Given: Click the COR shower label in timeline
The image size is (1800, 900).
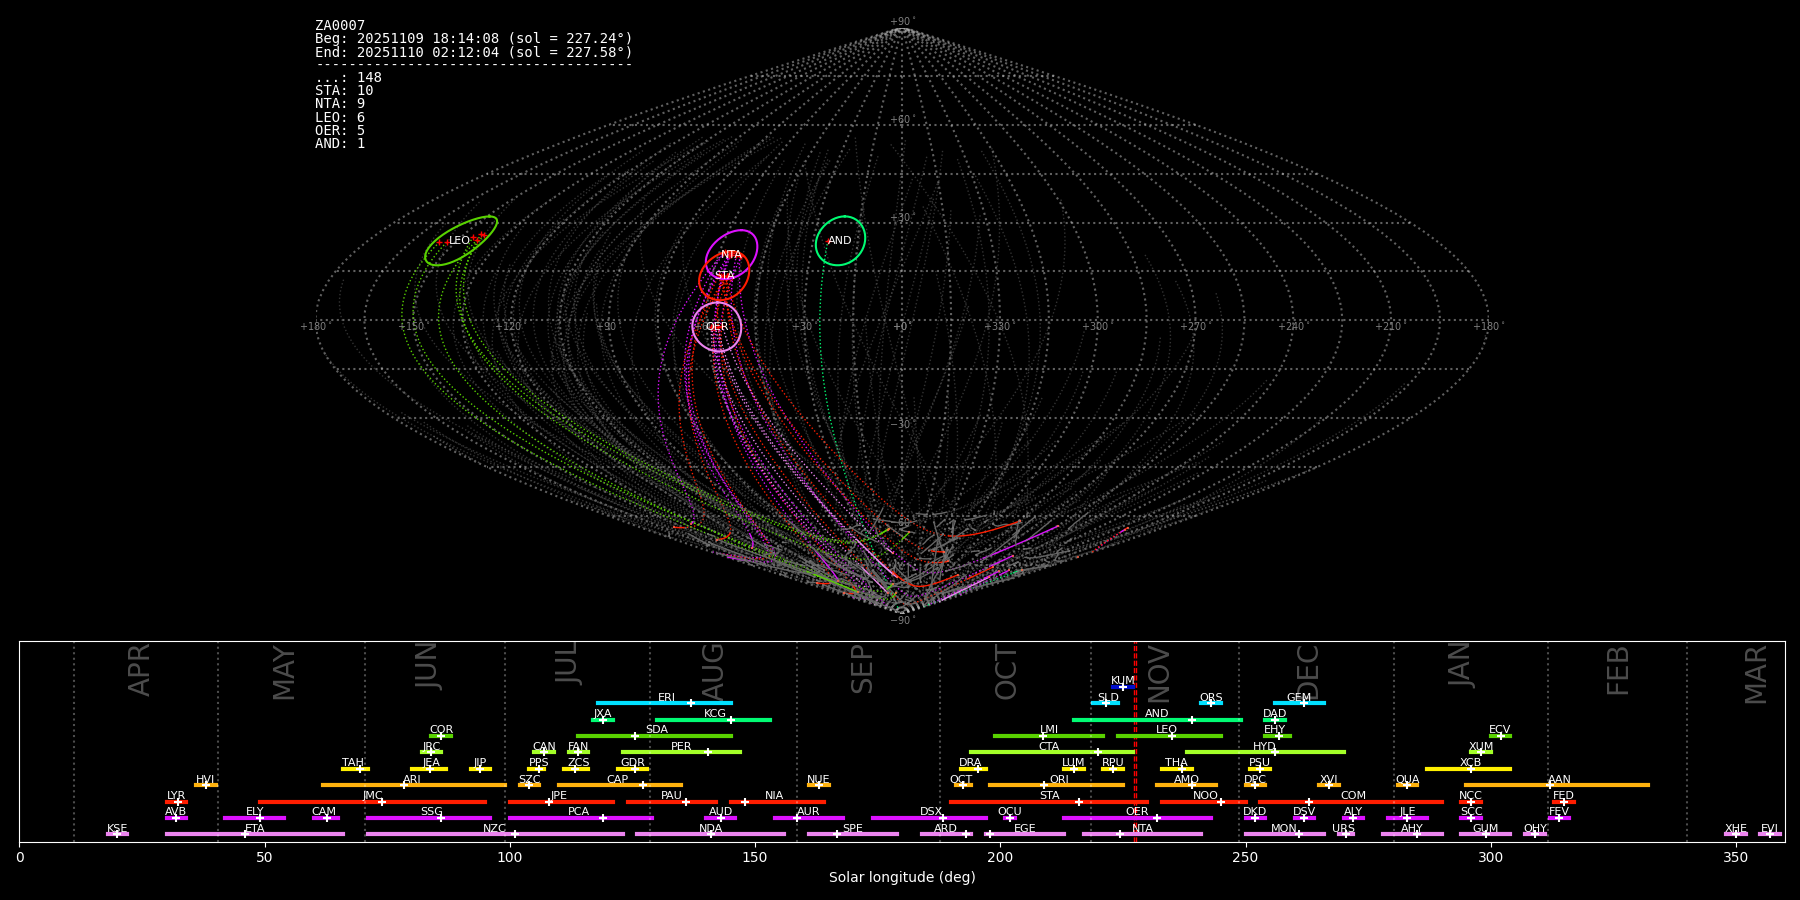Looking at the screenshot, I should click(441, 730).
